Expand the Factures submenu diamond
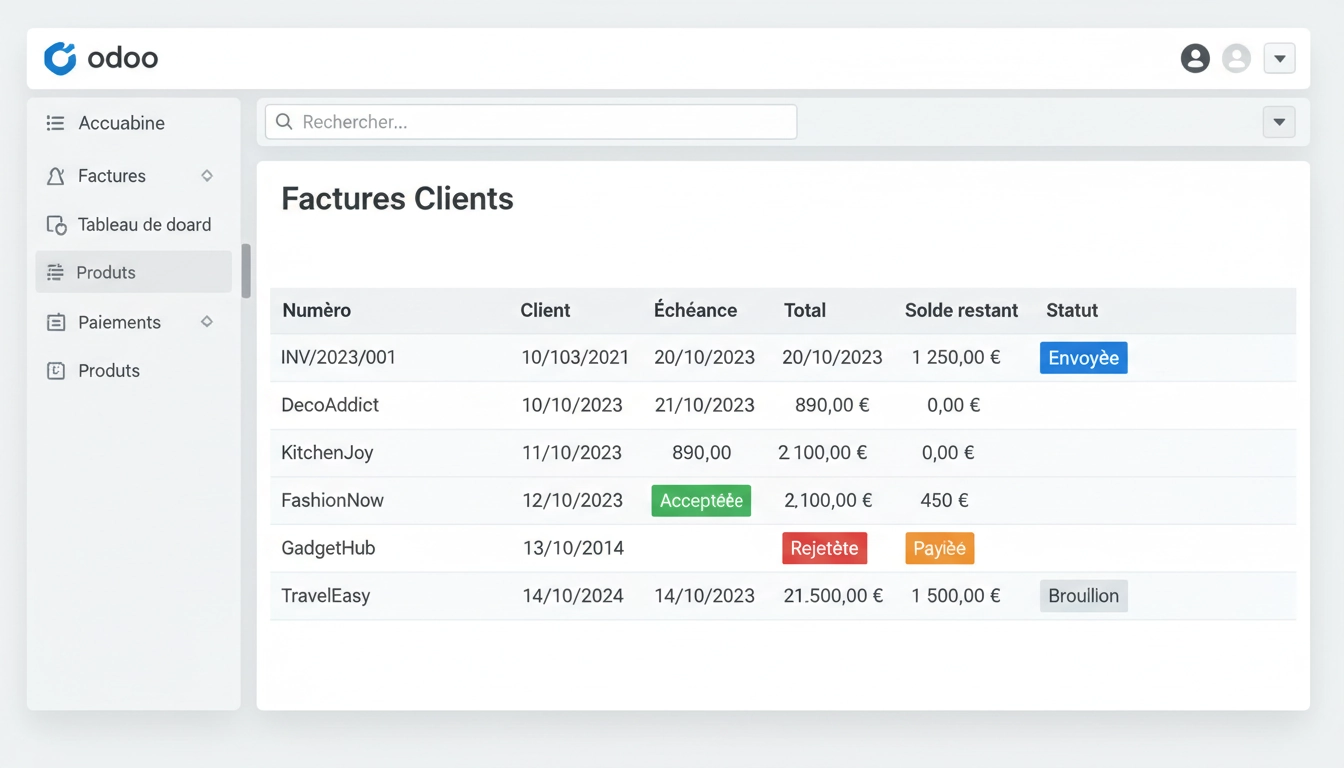 pos(207,176)
